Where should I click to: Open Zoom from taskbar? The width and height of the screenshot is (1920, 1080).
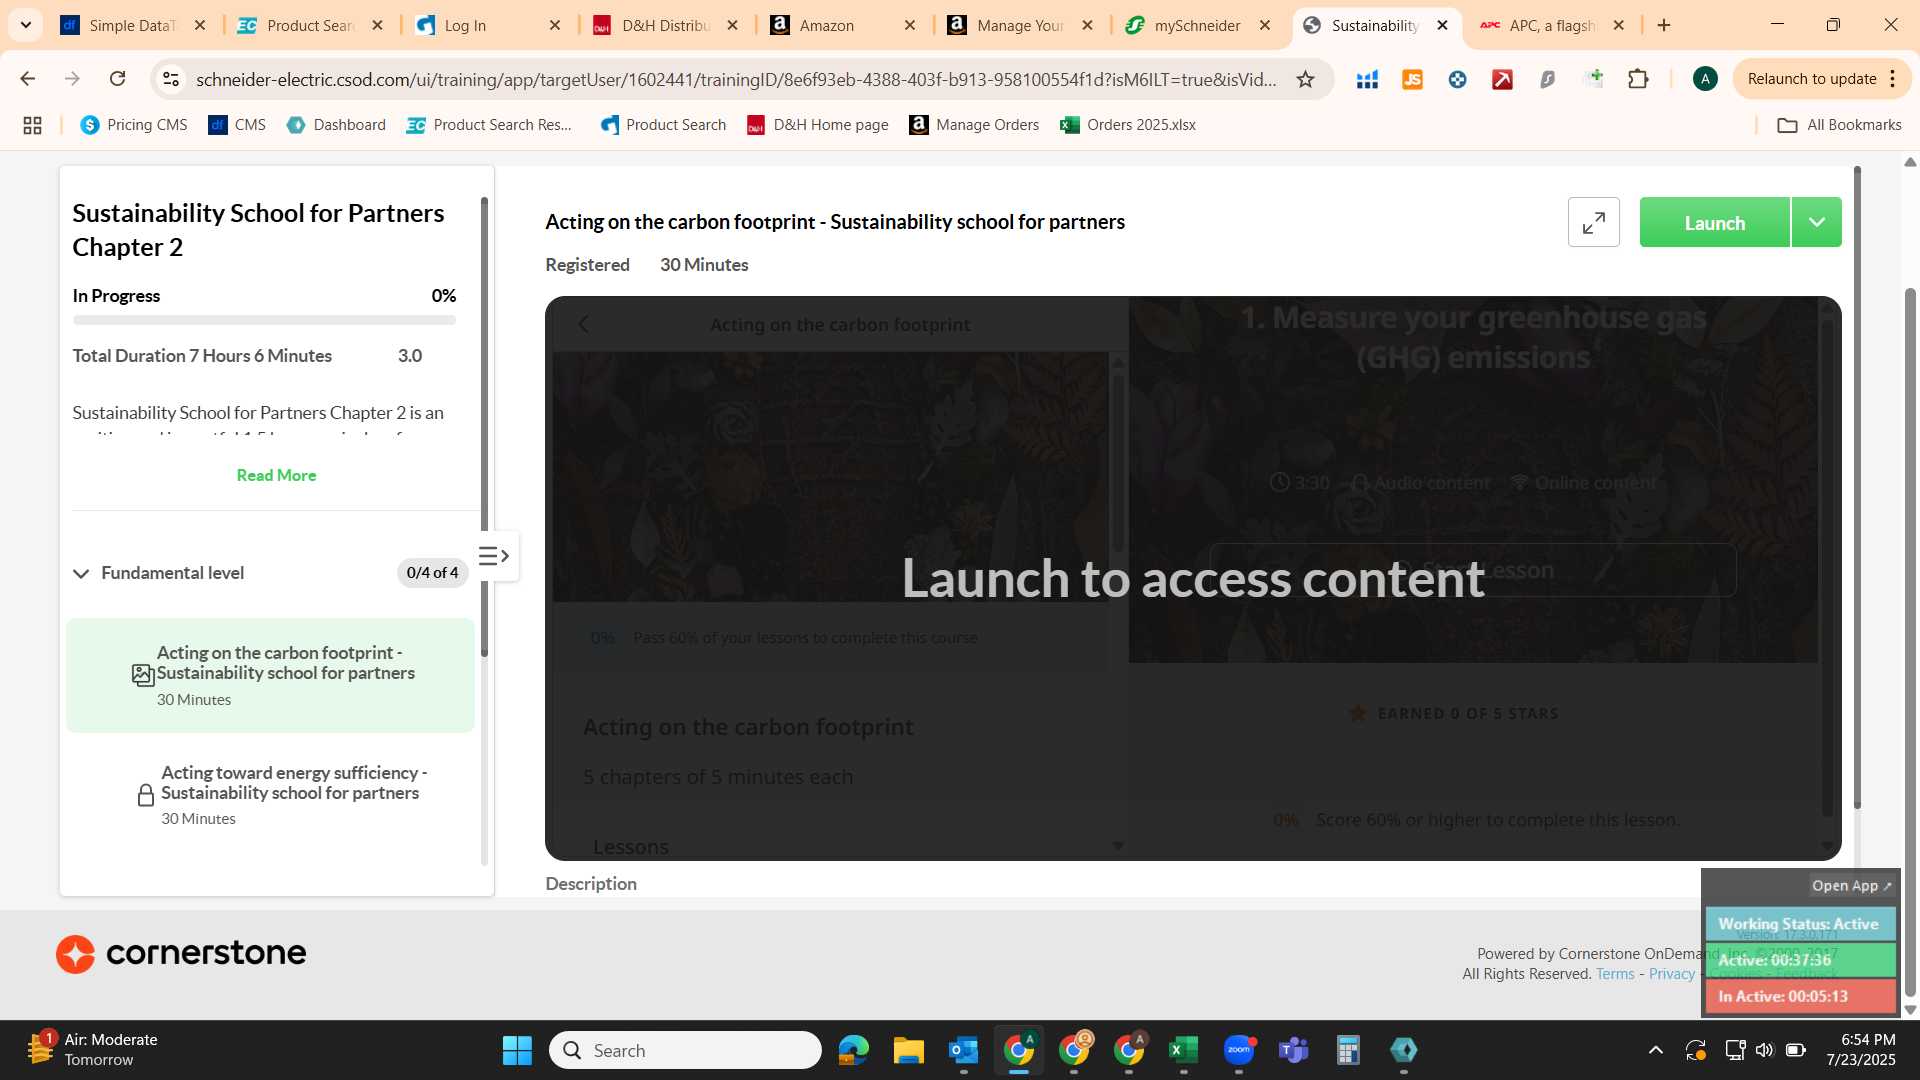(1239, 1050)
